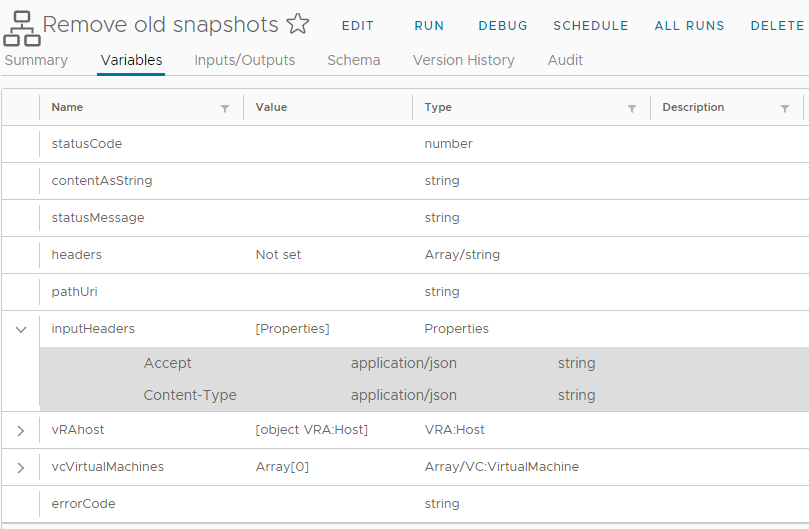
Task: Click the DEBUG button
Action: pyautogui.click(x=503, y=26)
